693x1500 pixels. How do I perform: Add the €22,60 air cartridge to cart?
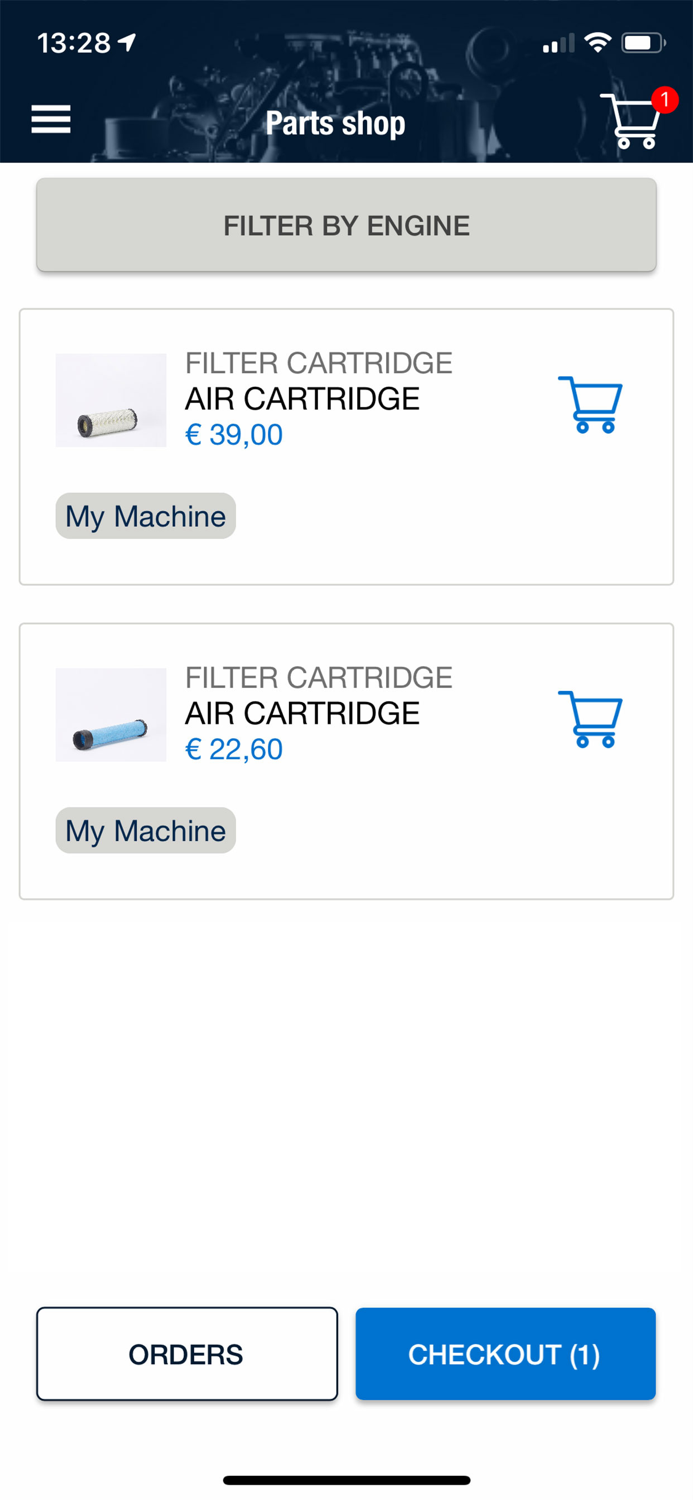point(590,718)
